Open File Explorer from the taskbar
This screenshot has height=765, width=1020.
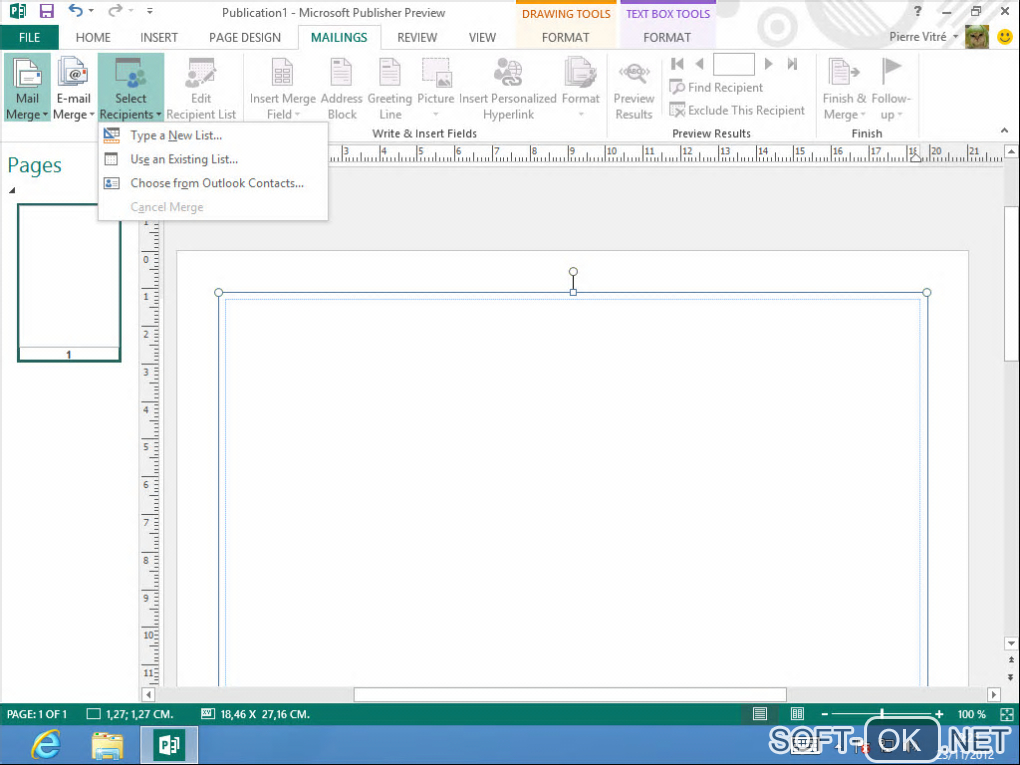107,745
